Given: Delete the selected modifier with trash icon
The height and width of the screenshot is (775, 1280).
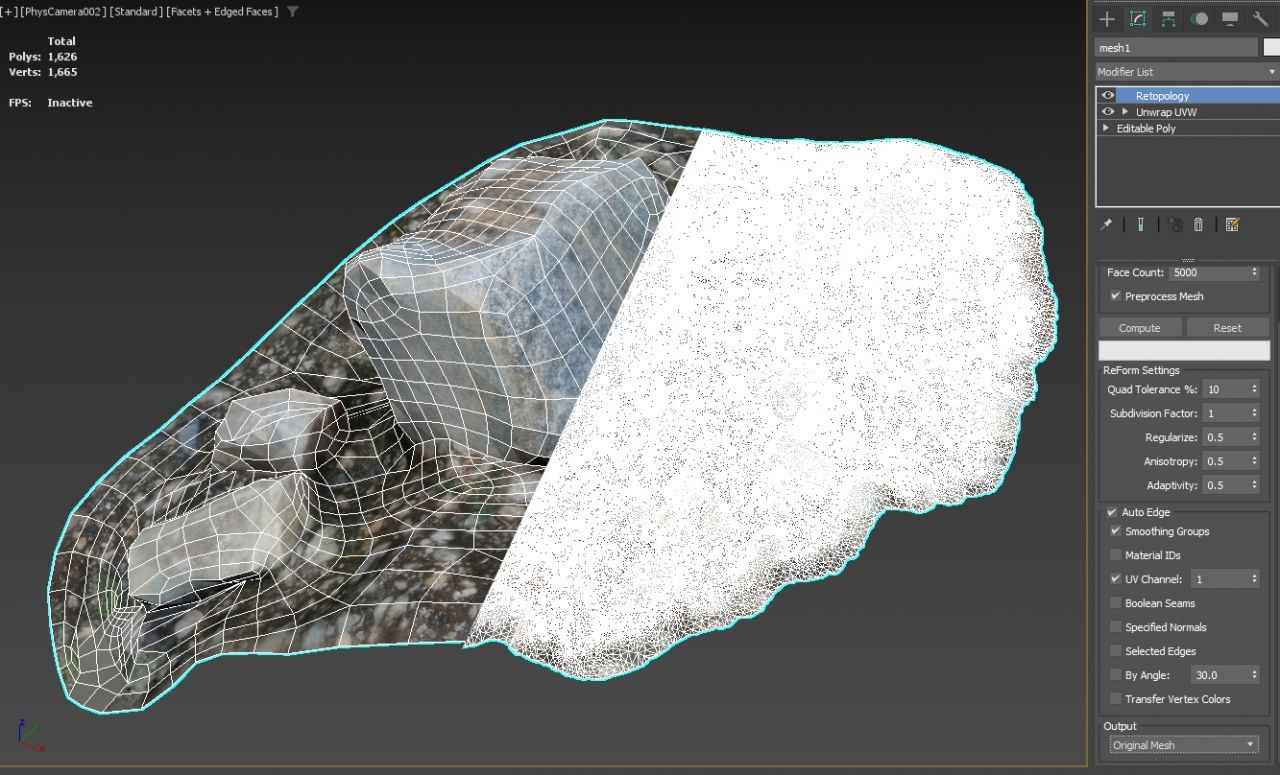Looking at the screenshot, I should [x=1198, y=224].
